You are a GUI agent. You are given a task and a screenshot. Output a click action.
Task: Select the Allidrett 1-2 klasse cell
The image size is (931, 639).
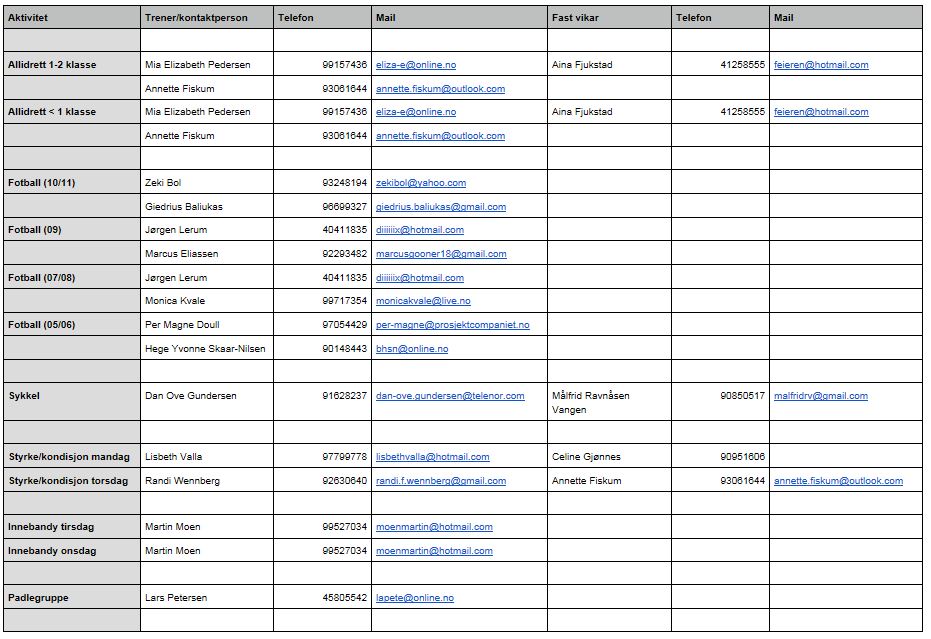pyautogui.click(x=72, y=64)
